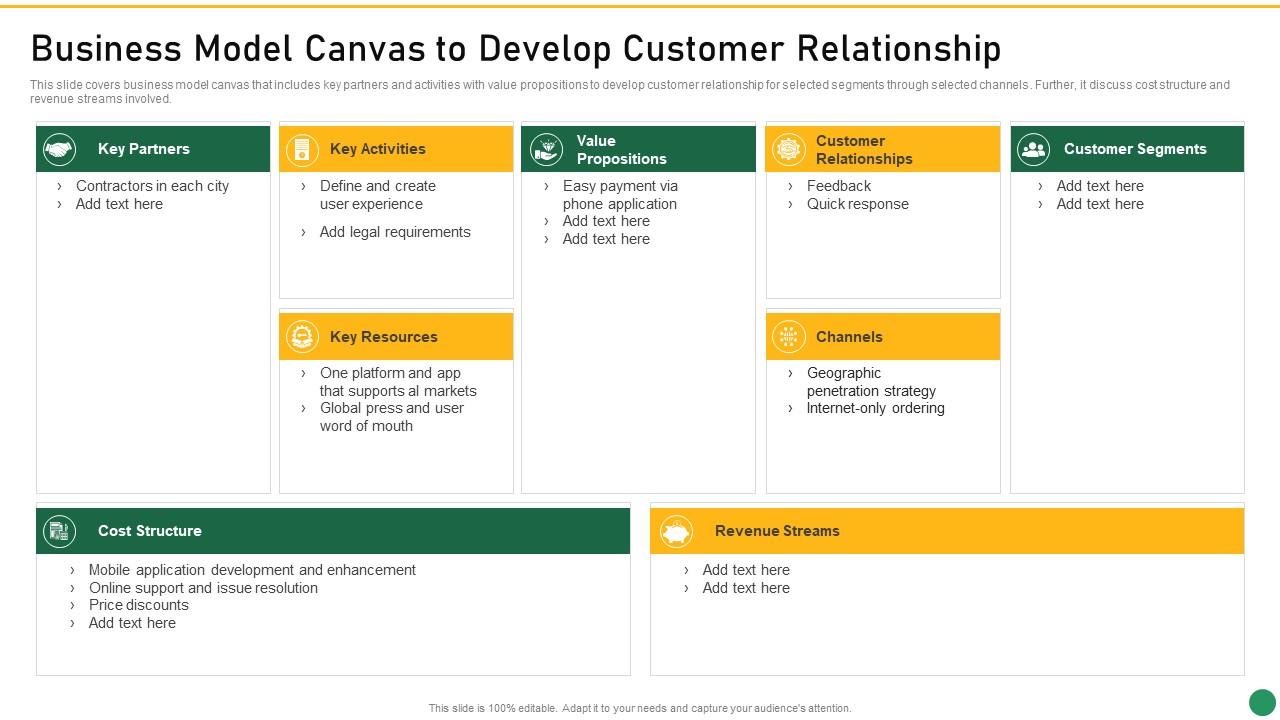Screen dimensions: 1280x720
Task: Click the Customer Relationships headset icon
Action: point(790,149)
